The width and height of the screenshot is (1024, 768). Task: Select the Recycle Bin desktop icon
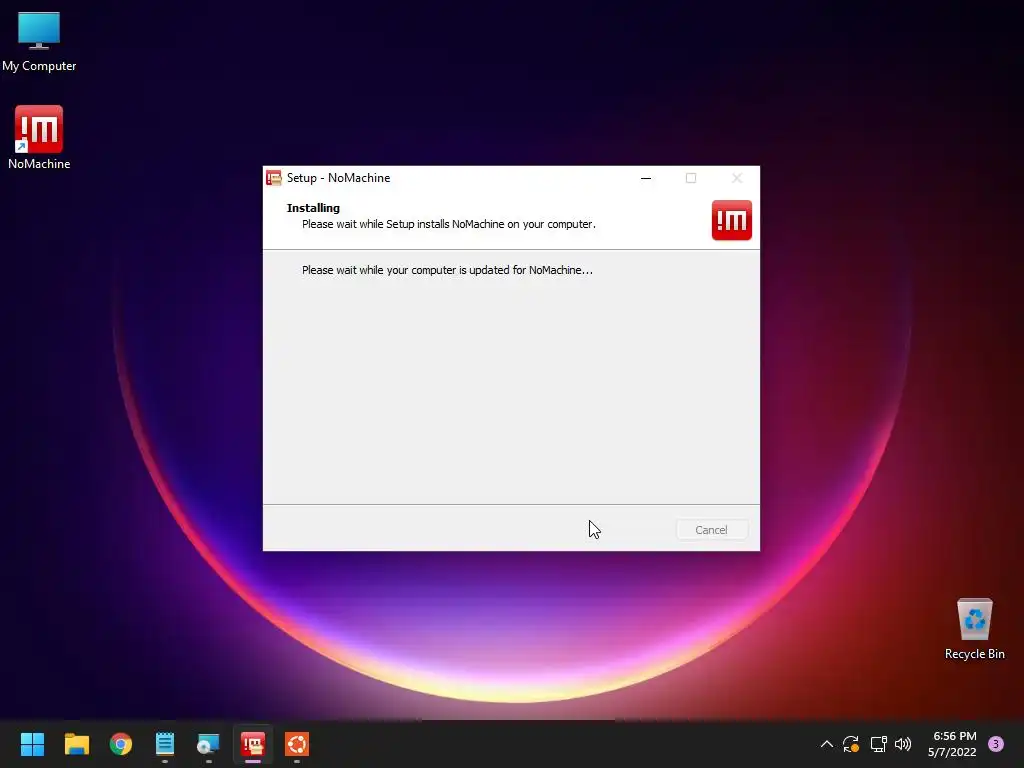[974, 629]
